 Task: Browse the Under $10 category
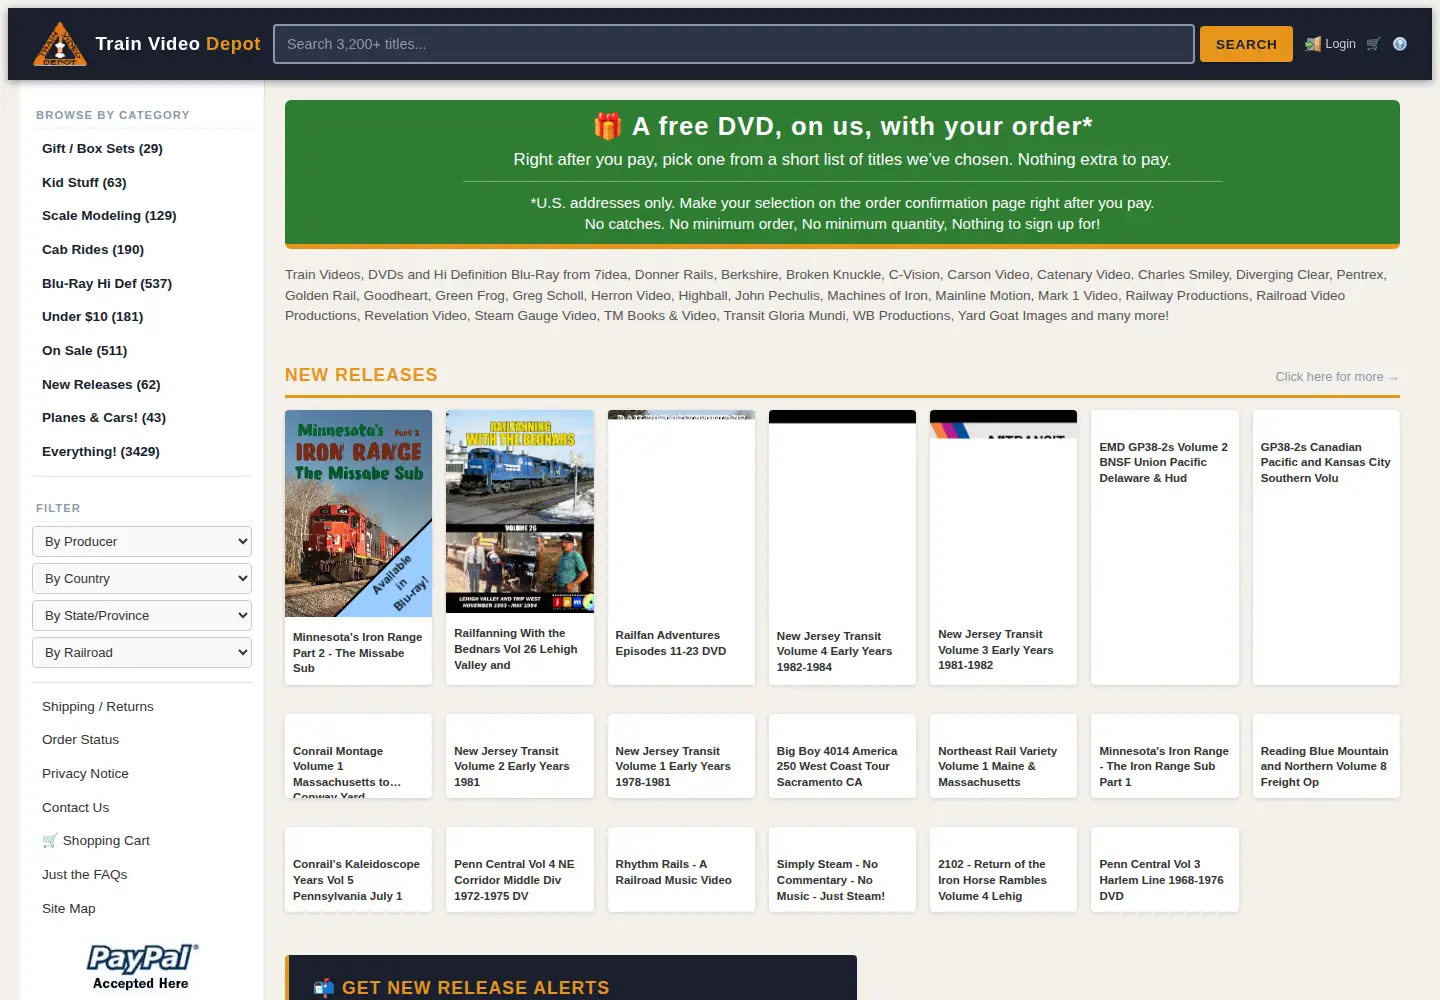point(92,317)
